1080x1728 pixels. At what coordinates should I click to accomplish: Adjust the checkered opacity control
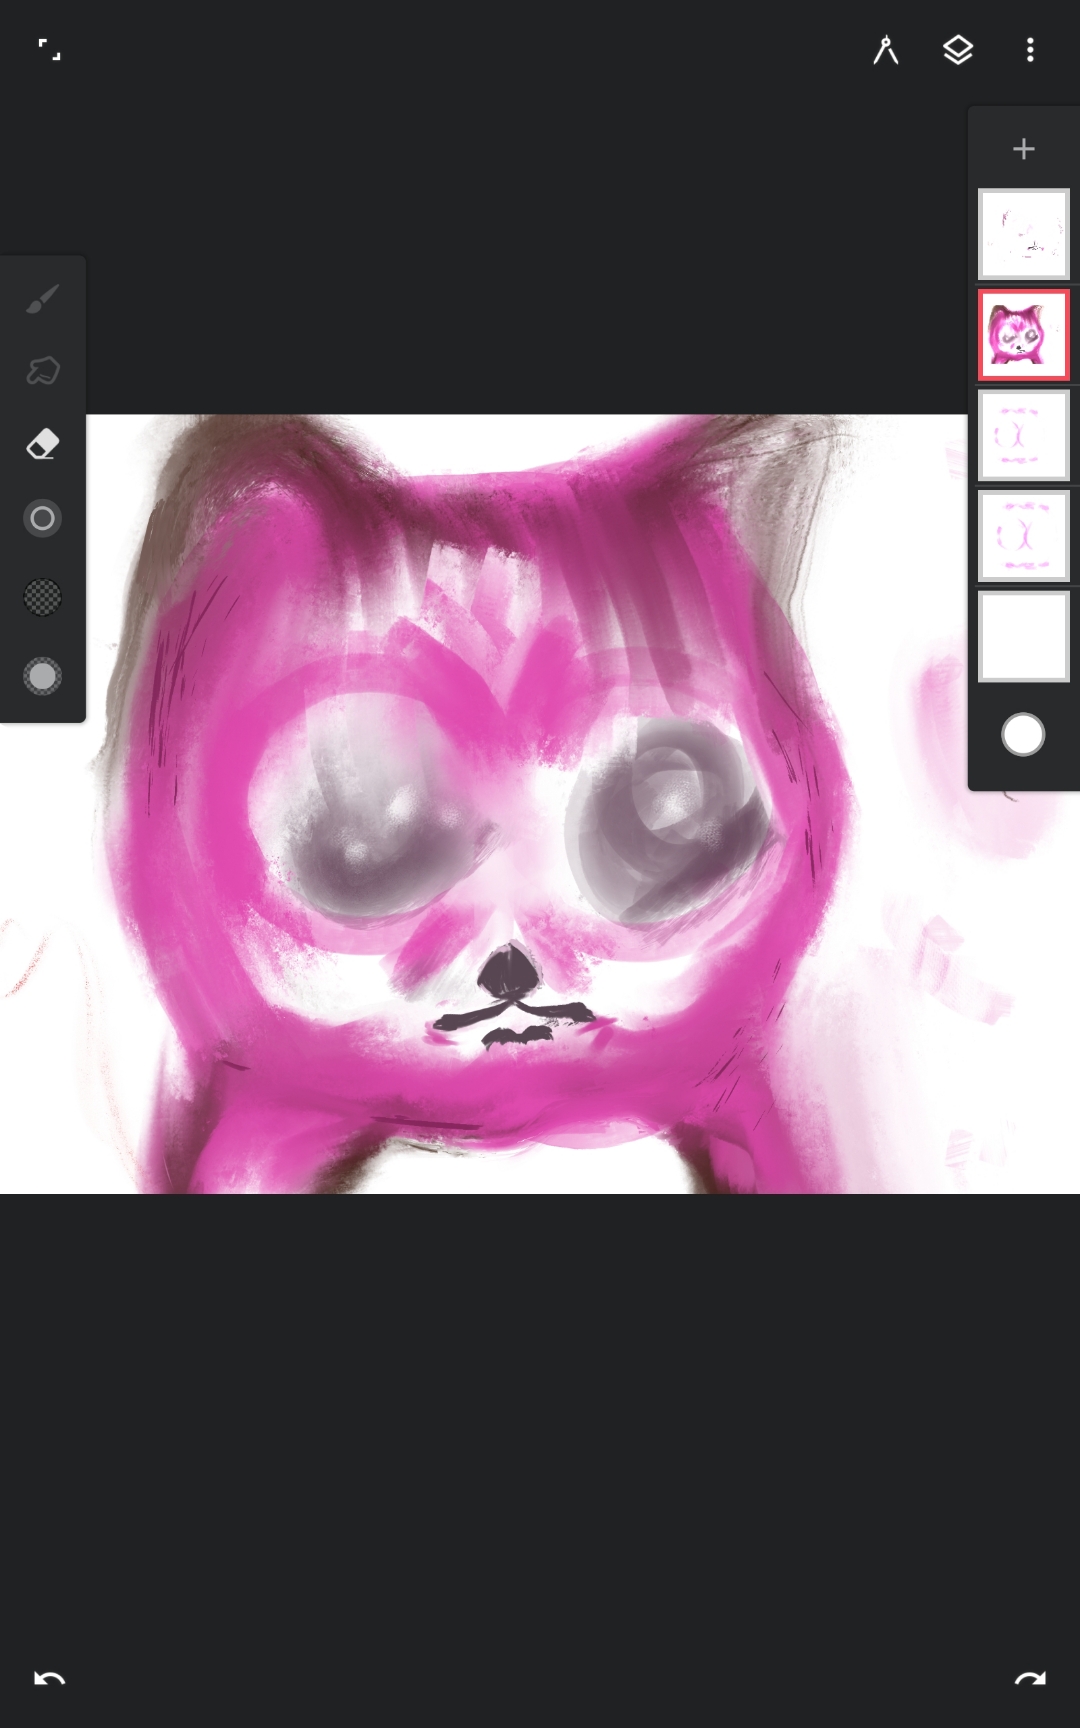point(43,597)
